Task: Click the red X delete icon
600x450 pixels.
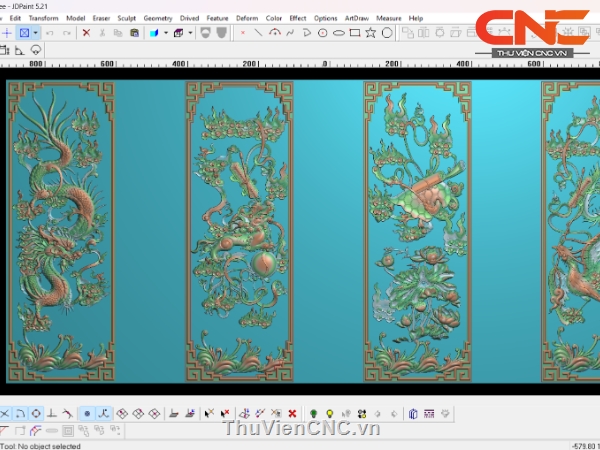Action: coord(86,33)
